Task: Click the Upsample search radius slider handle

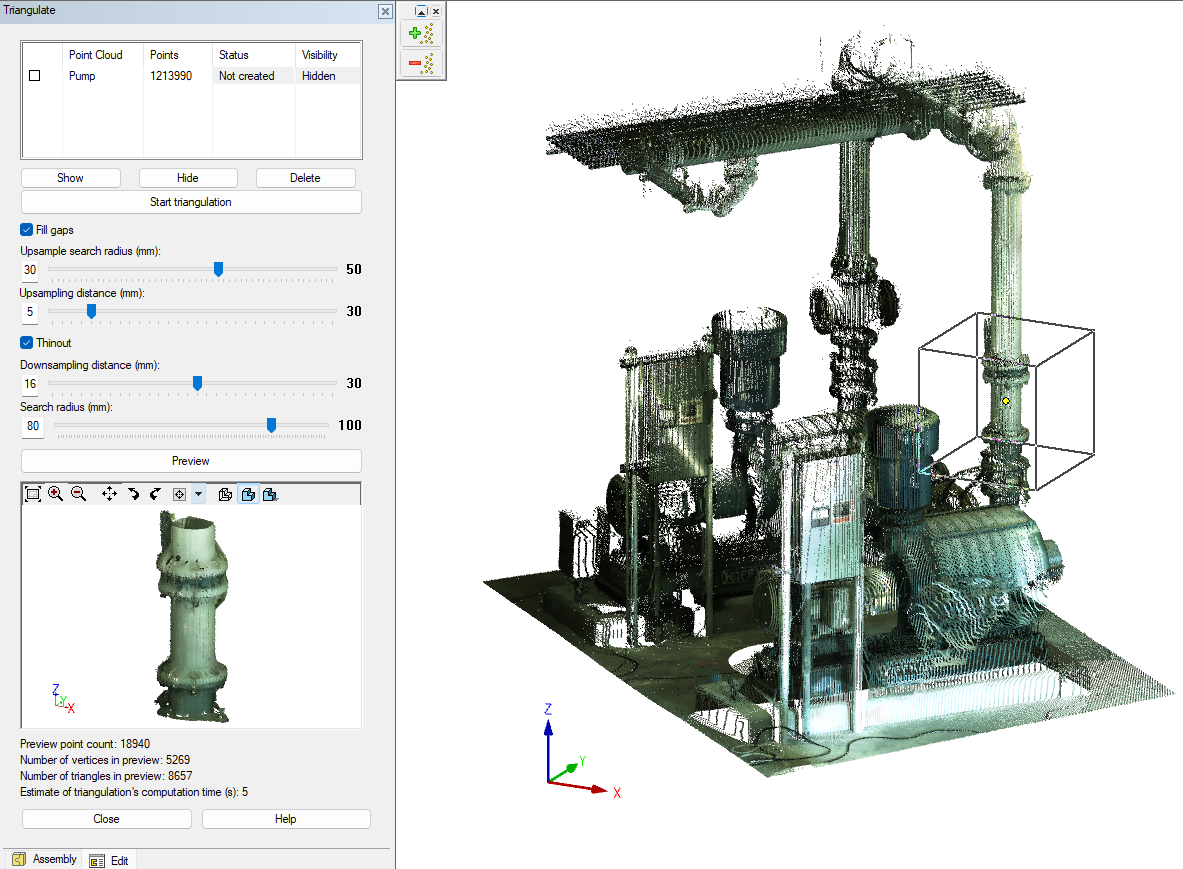Action: pyautogui.click(x=218, y=269)
